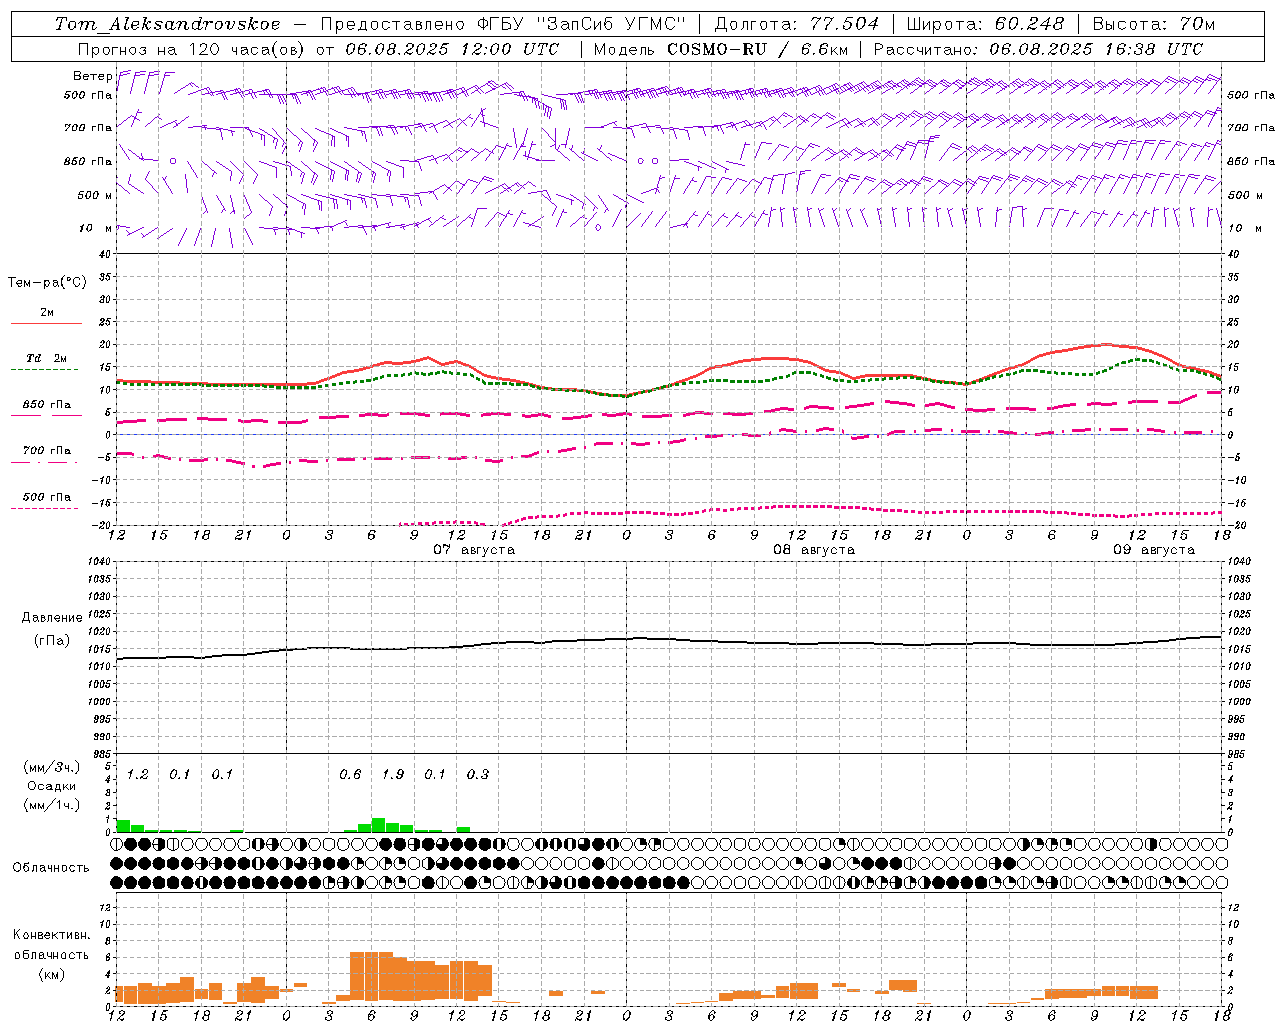Click the date label 09 августа
Viewport: 1280px width, 1024px height.
[1153, 550]
